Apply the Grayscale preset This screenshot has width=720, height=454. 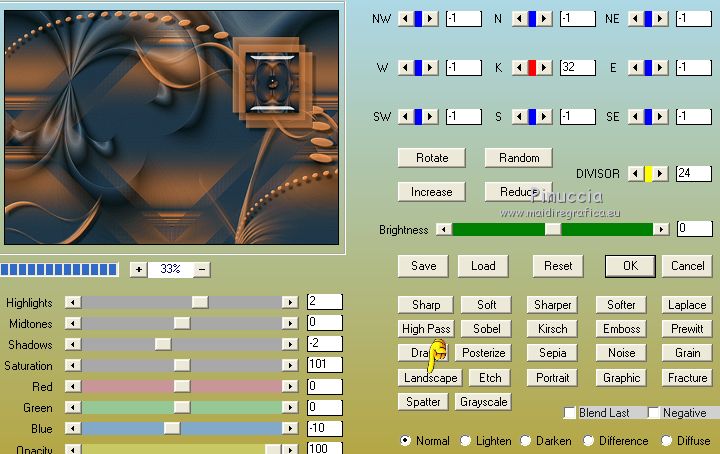tap(483, 402)
